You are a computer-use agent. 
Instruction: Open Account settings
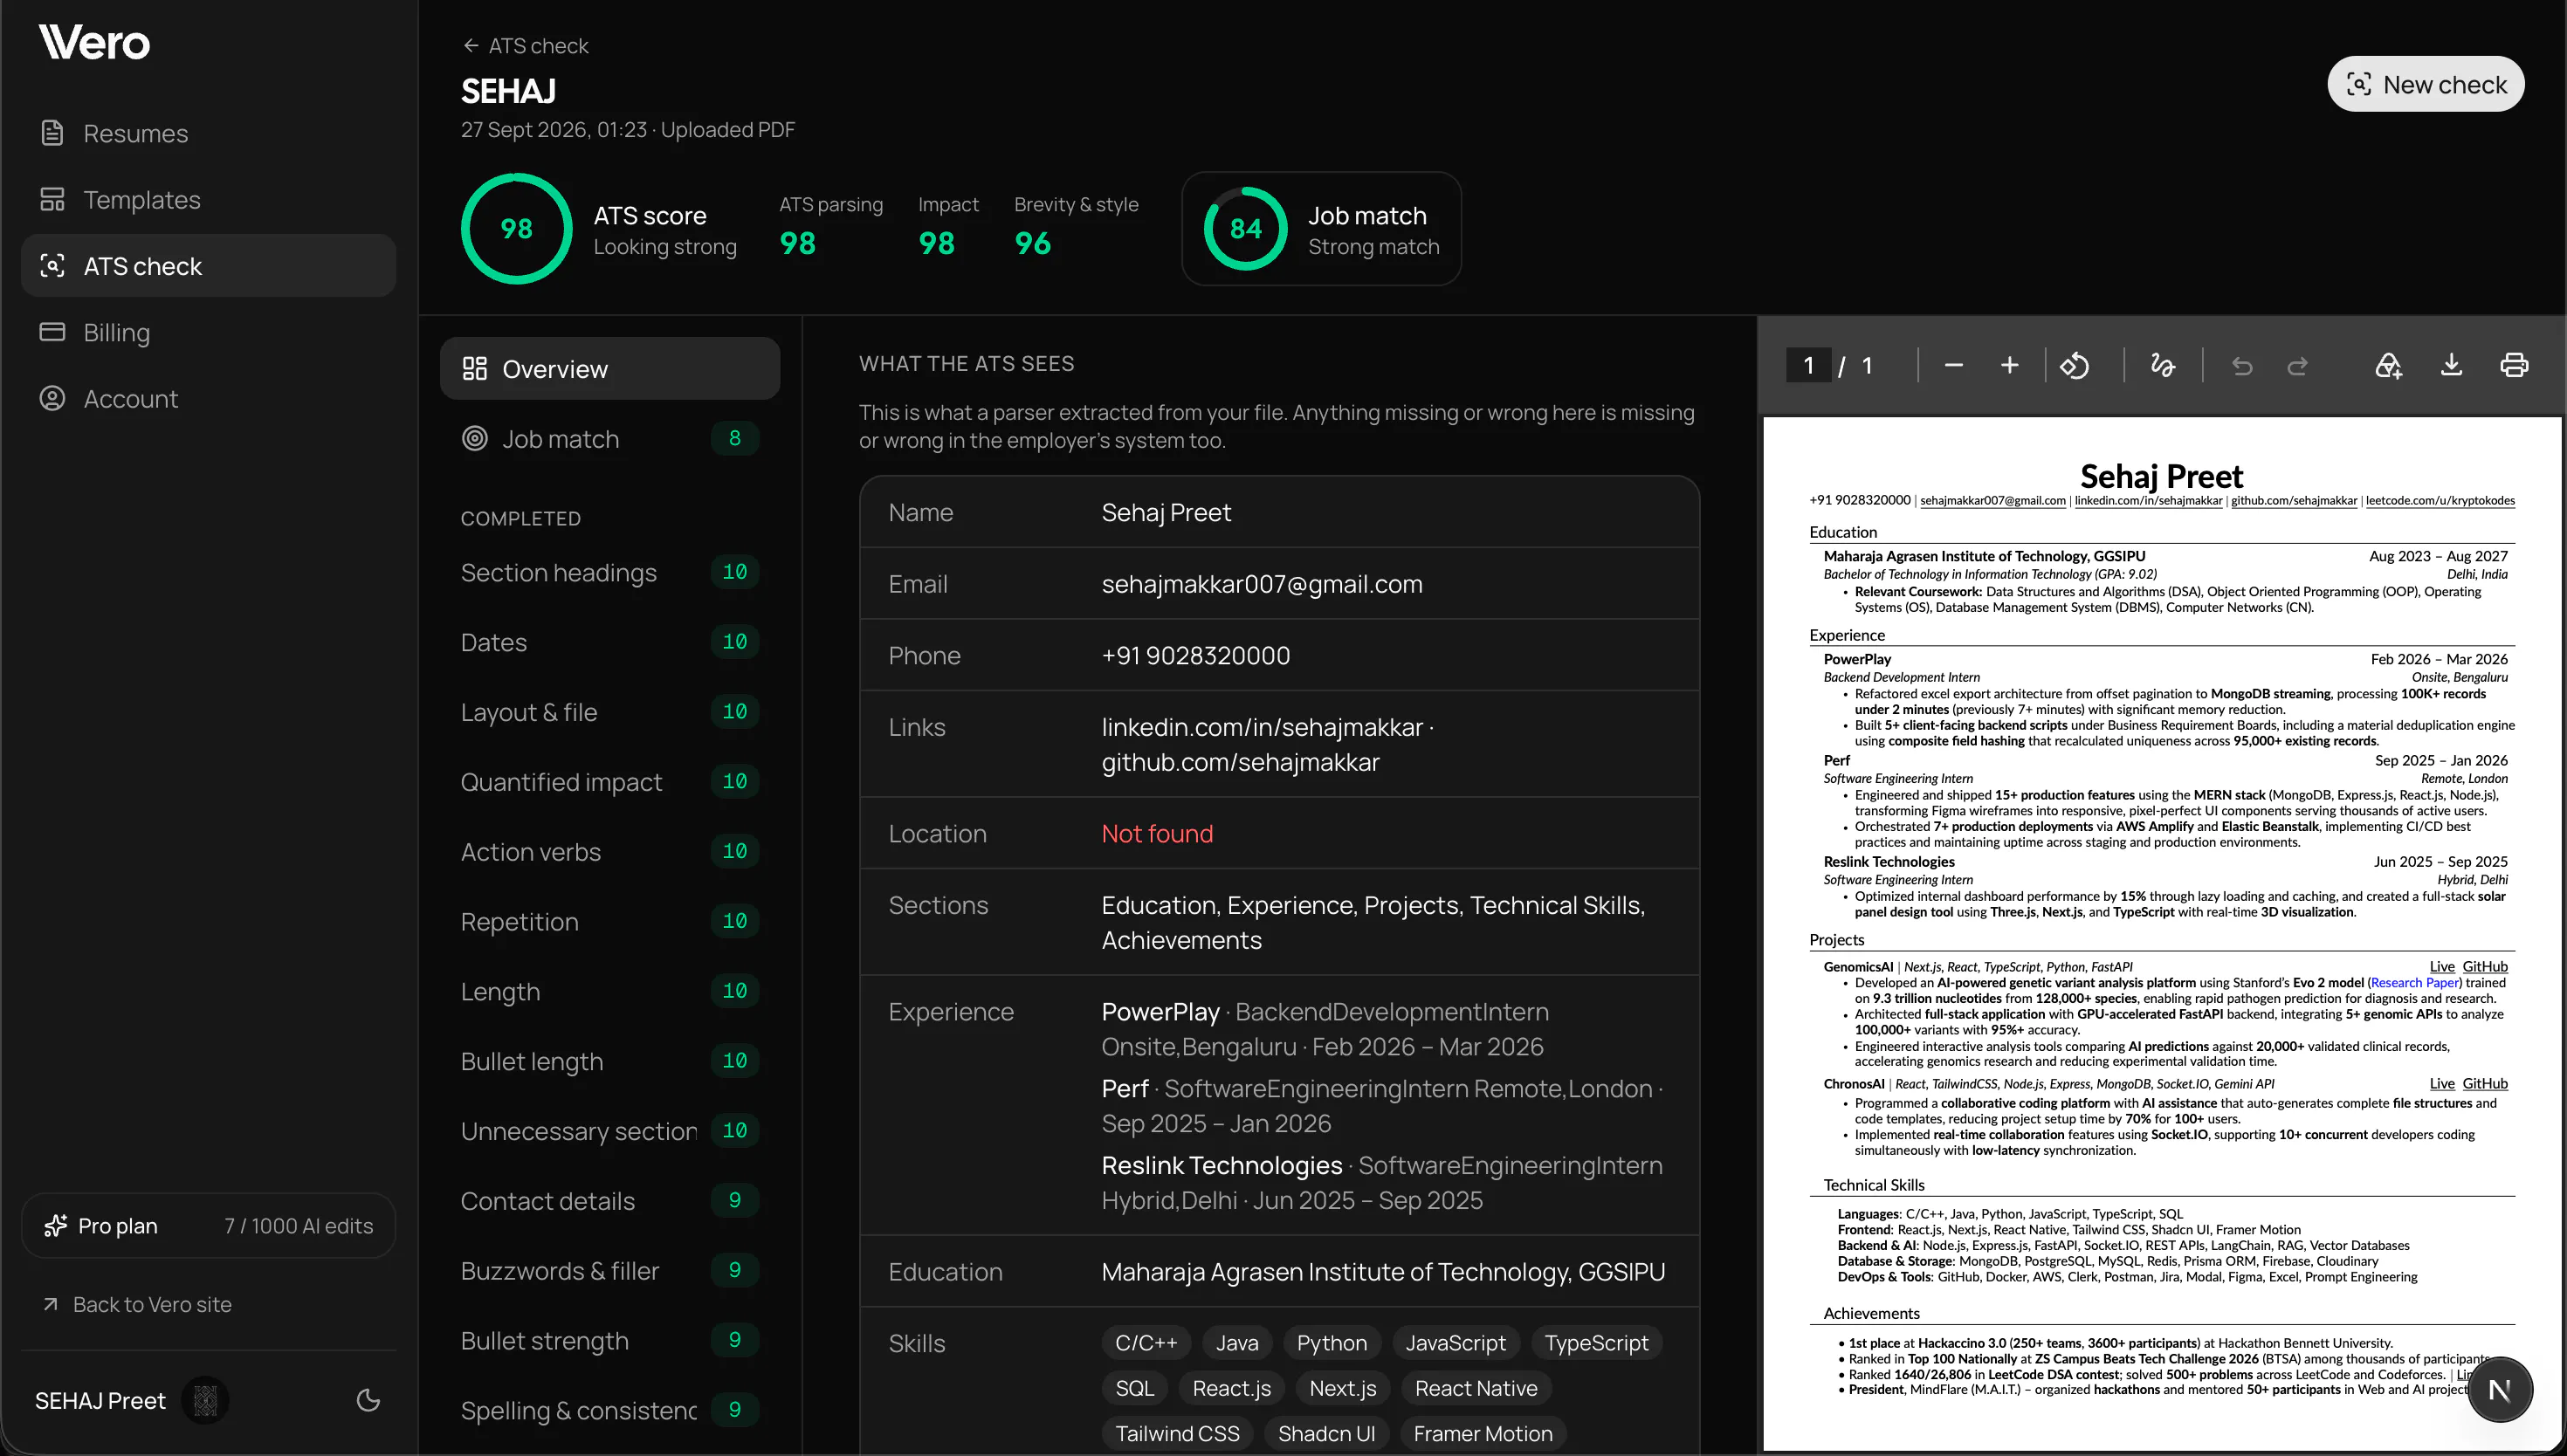tap(208, 399)
